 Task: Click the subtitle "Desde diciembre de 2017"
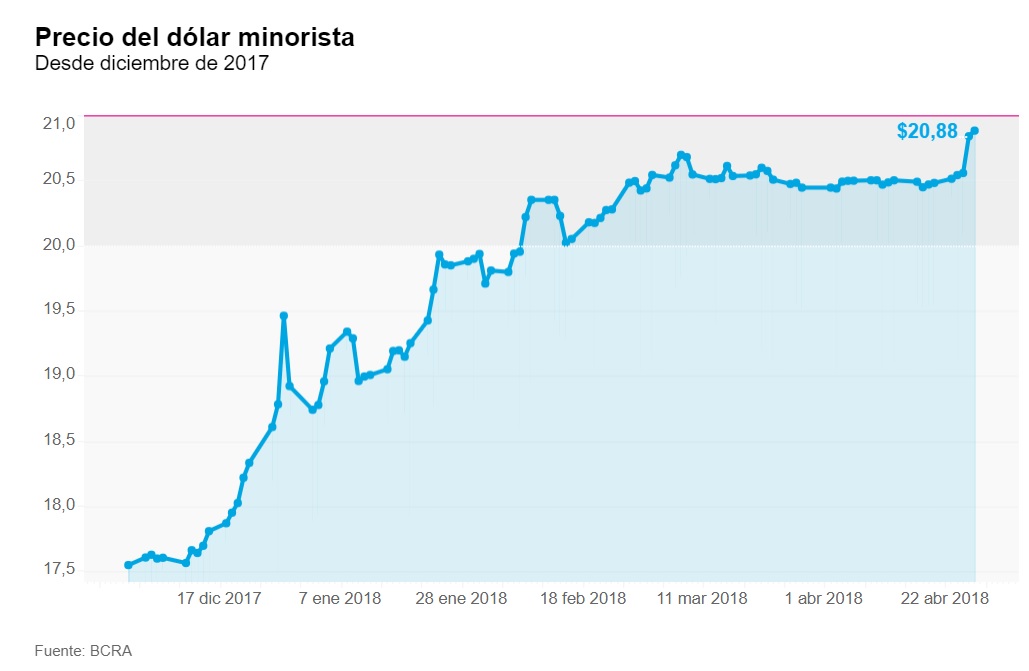click(x=152, y=64)
